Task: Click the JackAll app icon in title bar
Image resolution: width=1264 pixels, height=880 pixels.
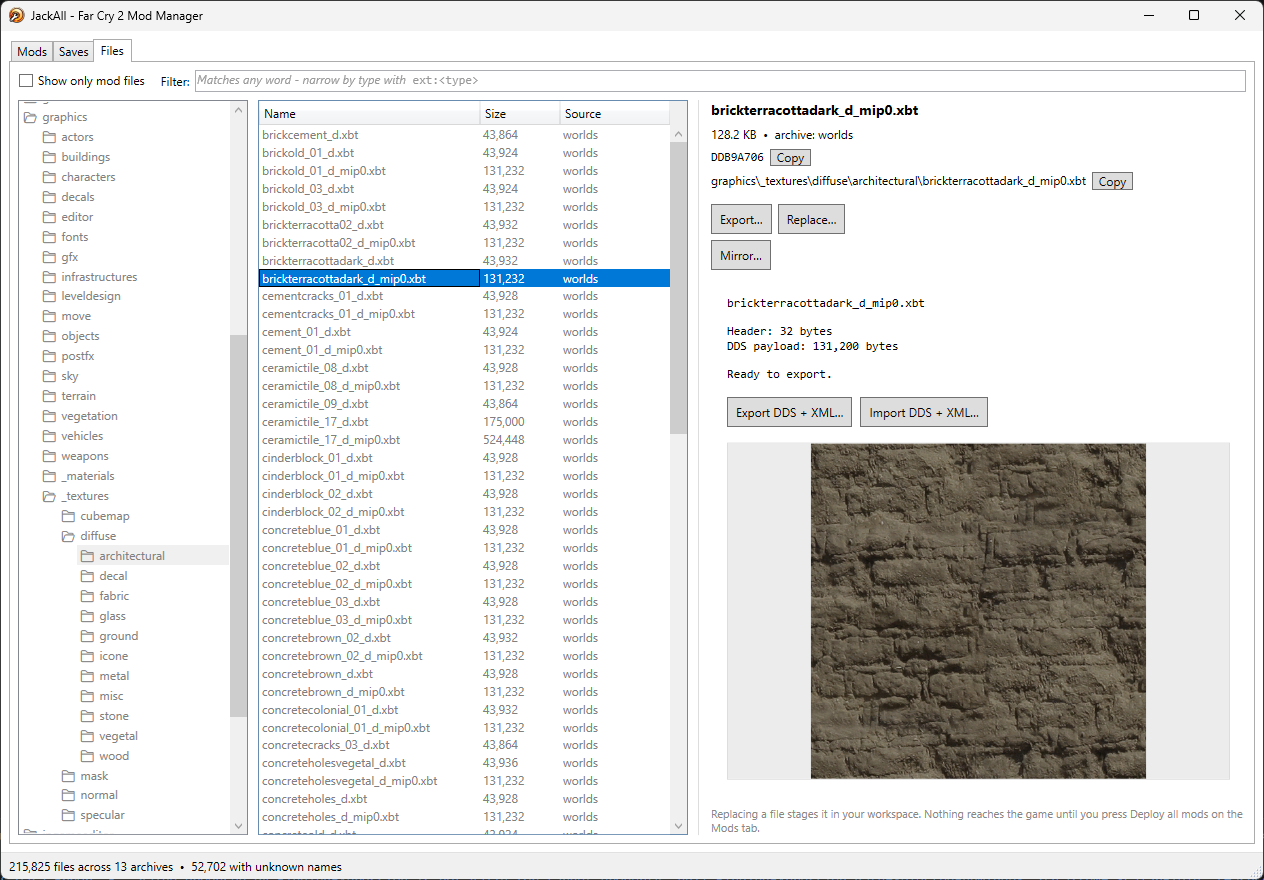Action: tap(16, 15)
